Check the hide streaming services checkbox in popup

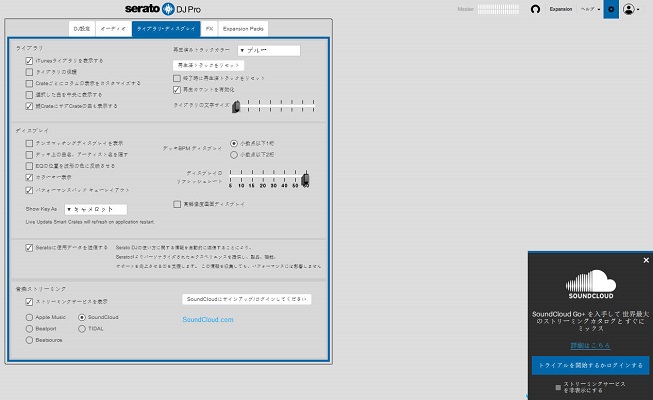point(558,388)
